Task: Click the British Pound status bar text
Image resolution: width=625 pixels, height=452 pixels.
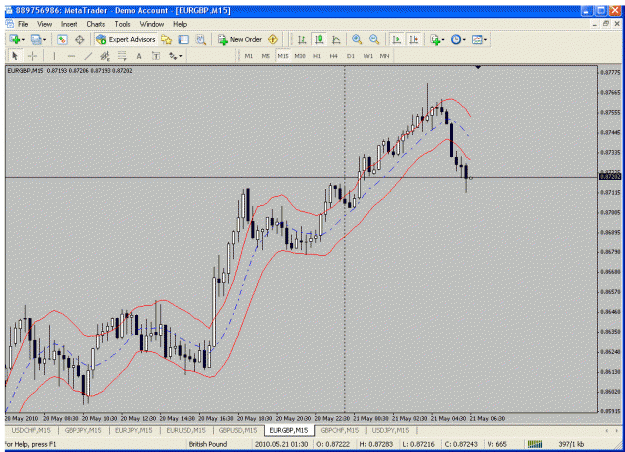Action: pos(208,444)
